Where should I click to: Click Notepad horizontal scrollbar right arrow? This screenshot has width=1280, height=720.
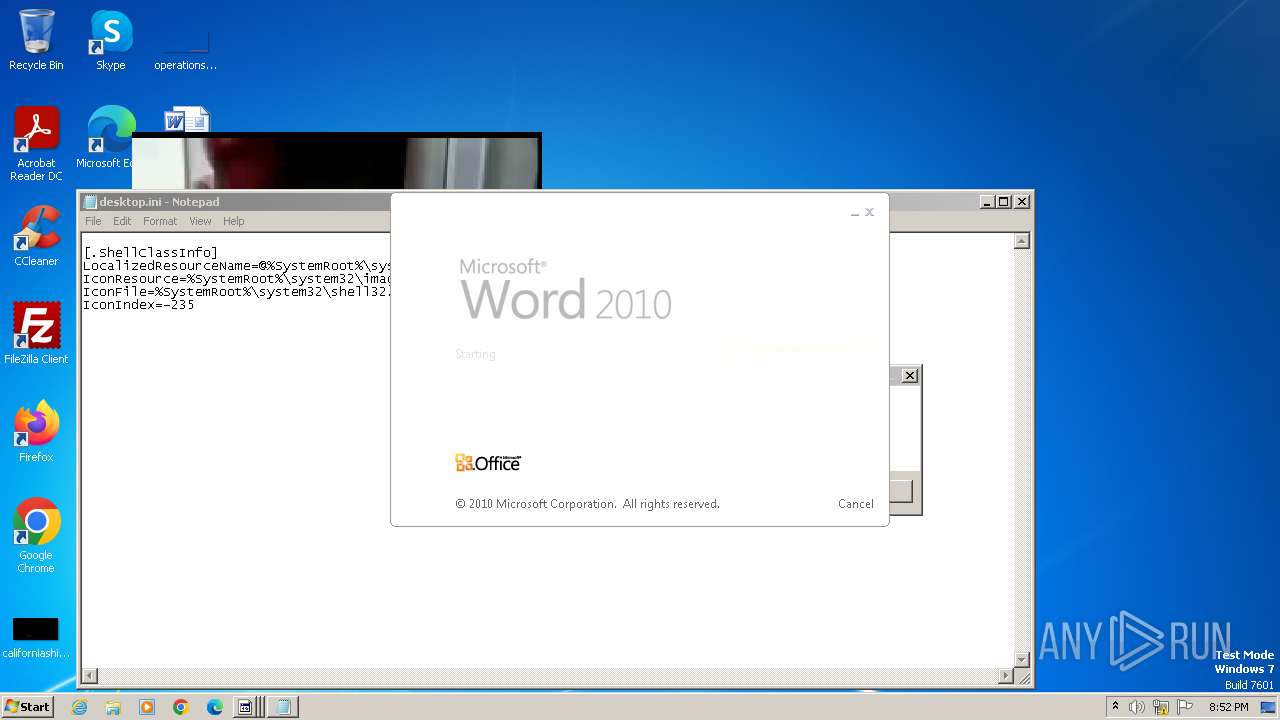pos(1005,676)
